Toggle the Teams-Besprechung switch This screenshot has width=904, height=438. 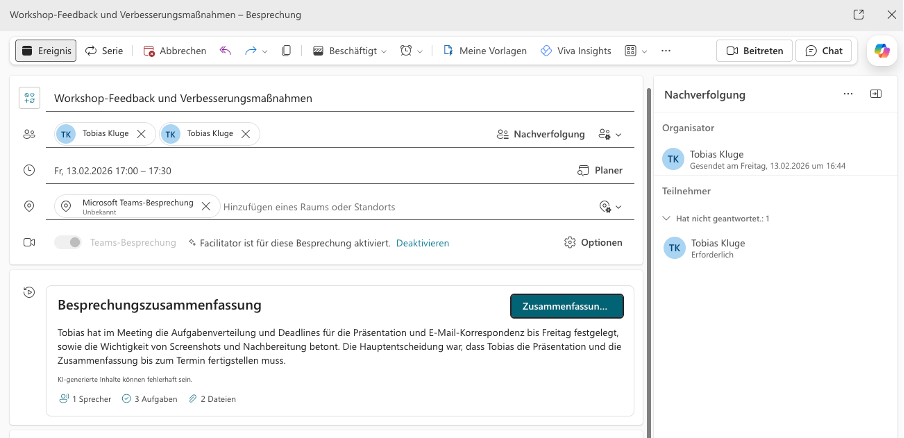[x=68, y=242]
